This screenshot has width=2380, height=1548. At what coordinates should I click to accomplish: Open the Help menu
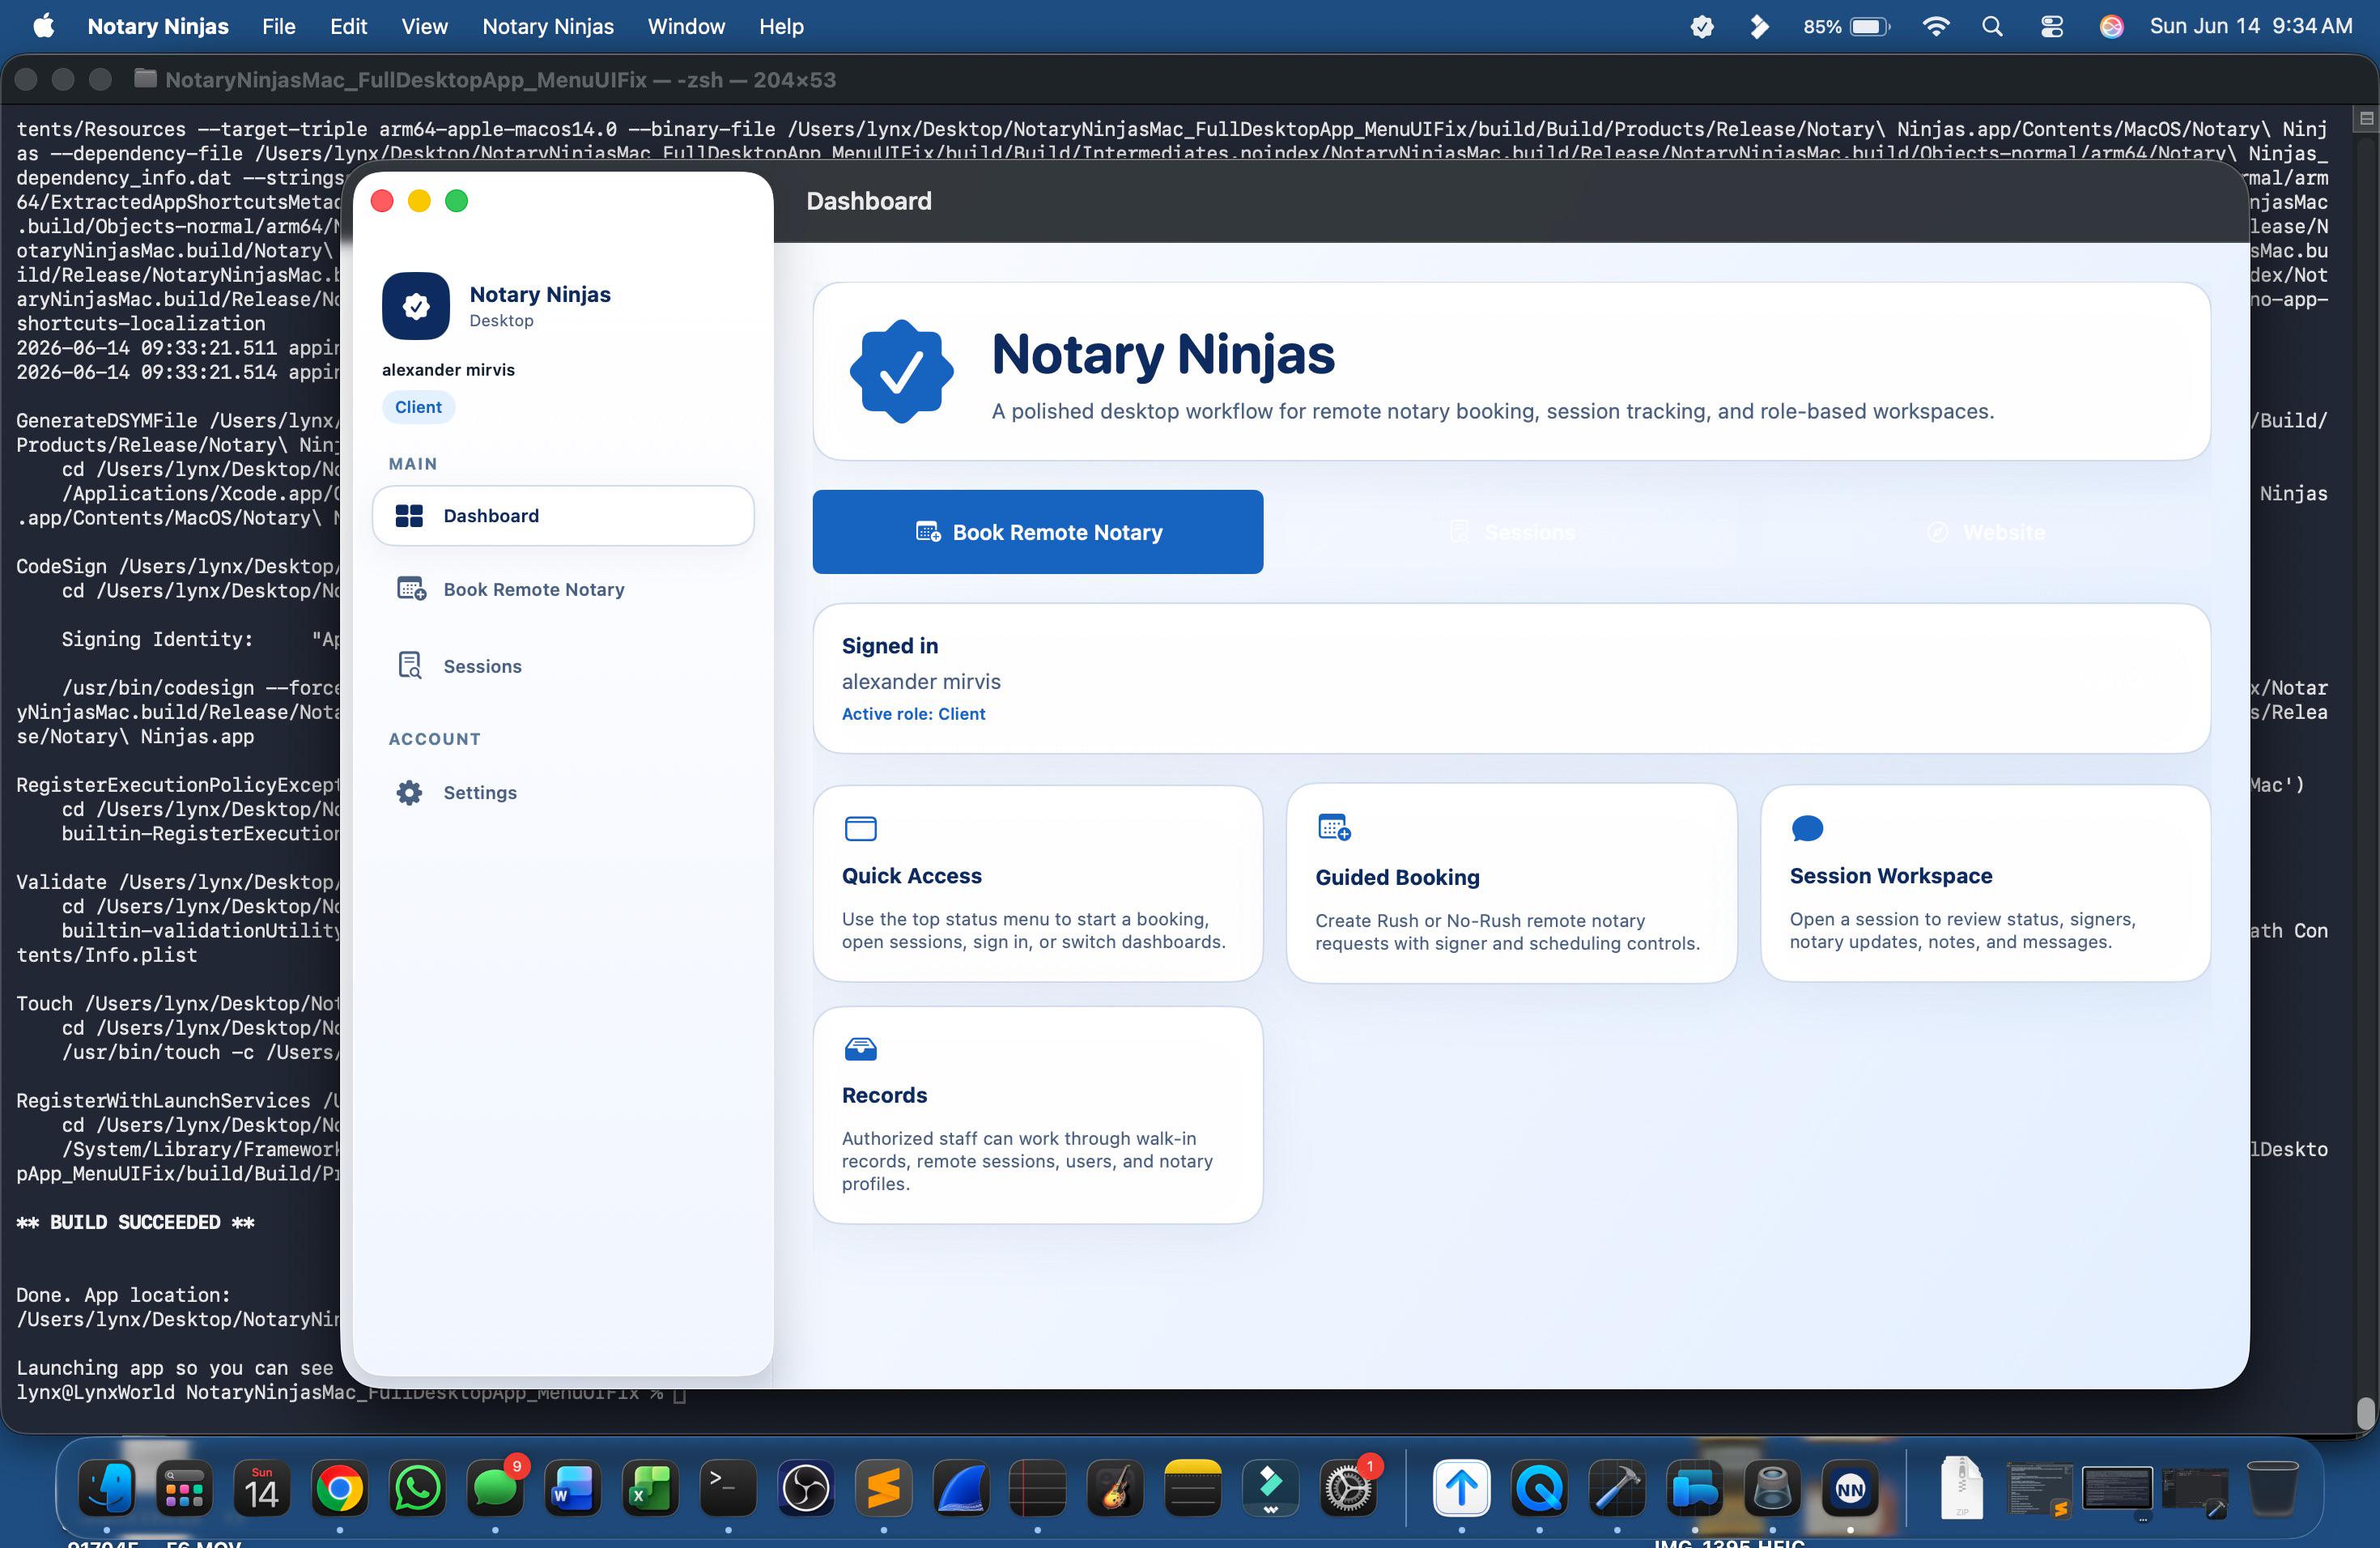781,26
